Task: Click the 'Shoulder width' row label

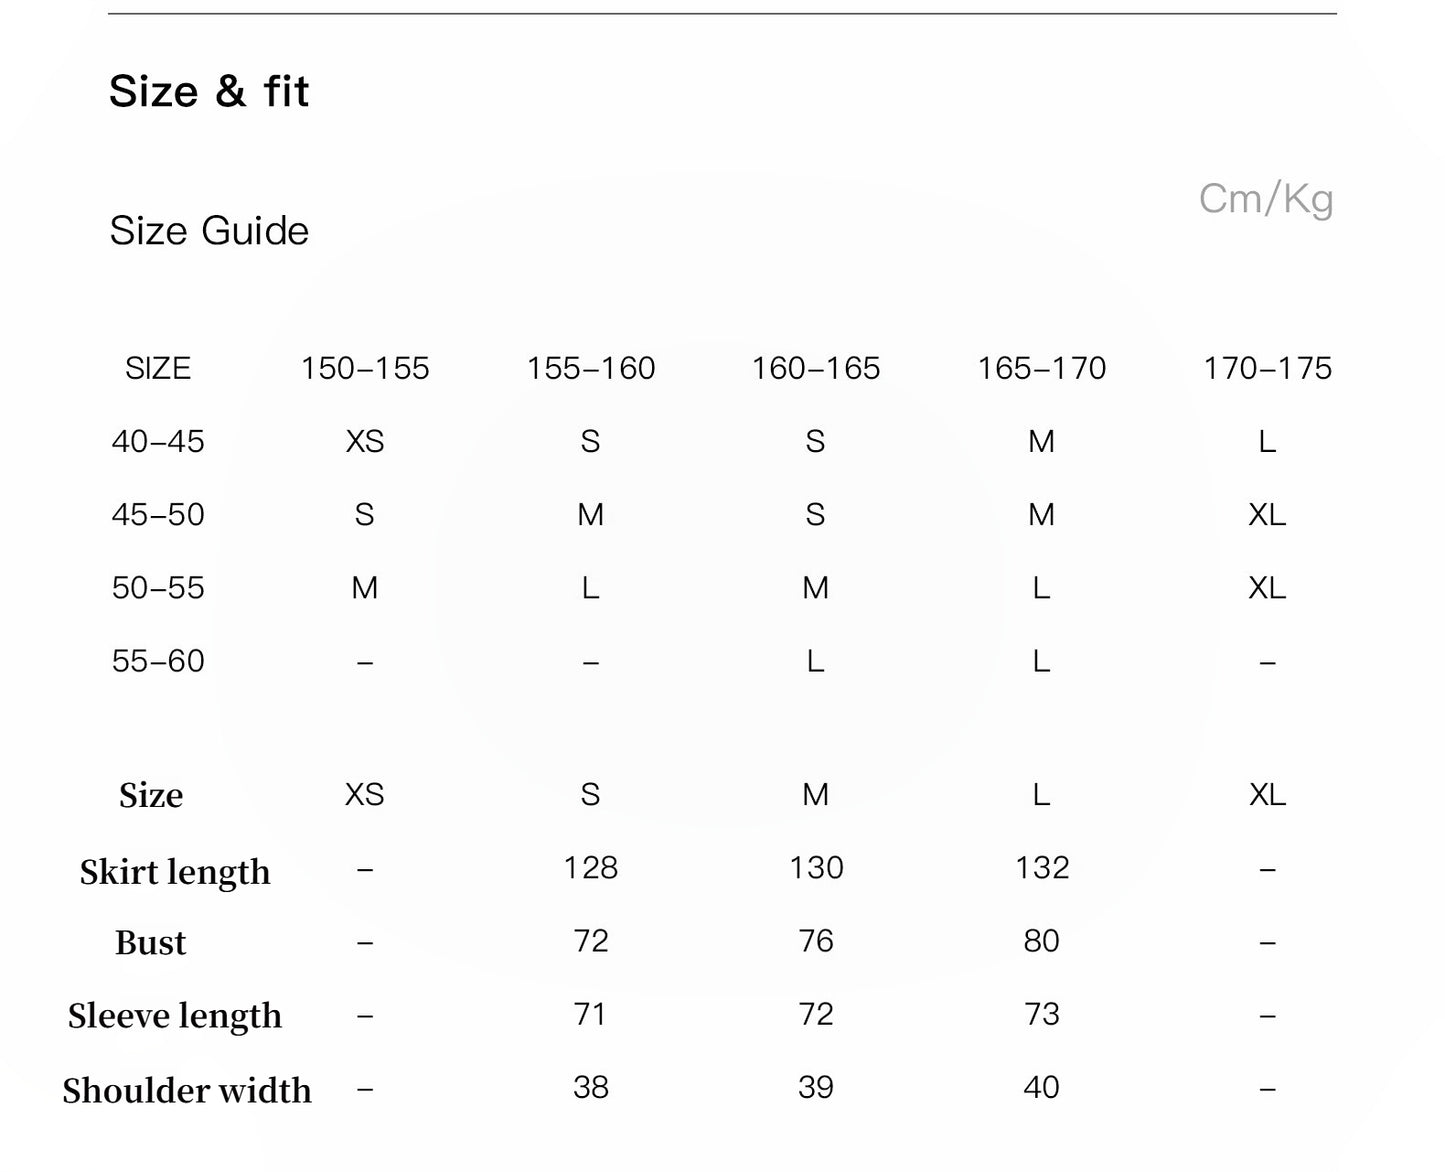Action: point(187,1090)
